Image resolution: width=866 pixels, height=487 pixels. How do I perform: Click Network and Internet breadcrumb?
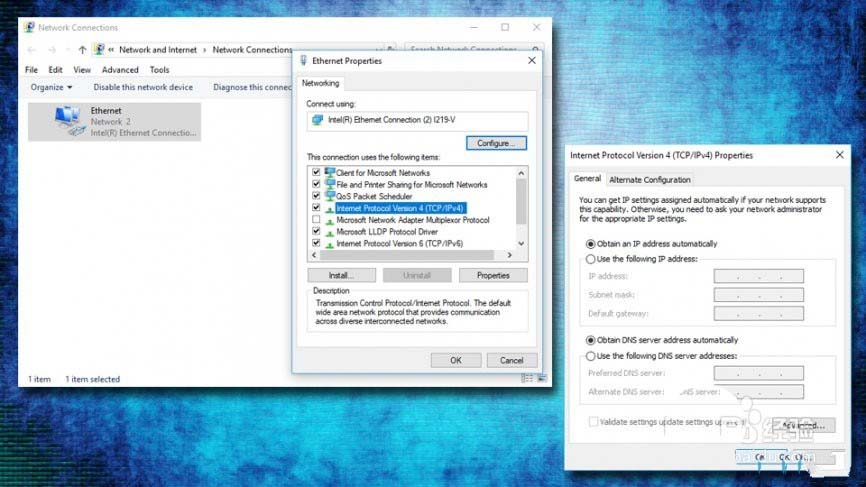tap(158, 50)
